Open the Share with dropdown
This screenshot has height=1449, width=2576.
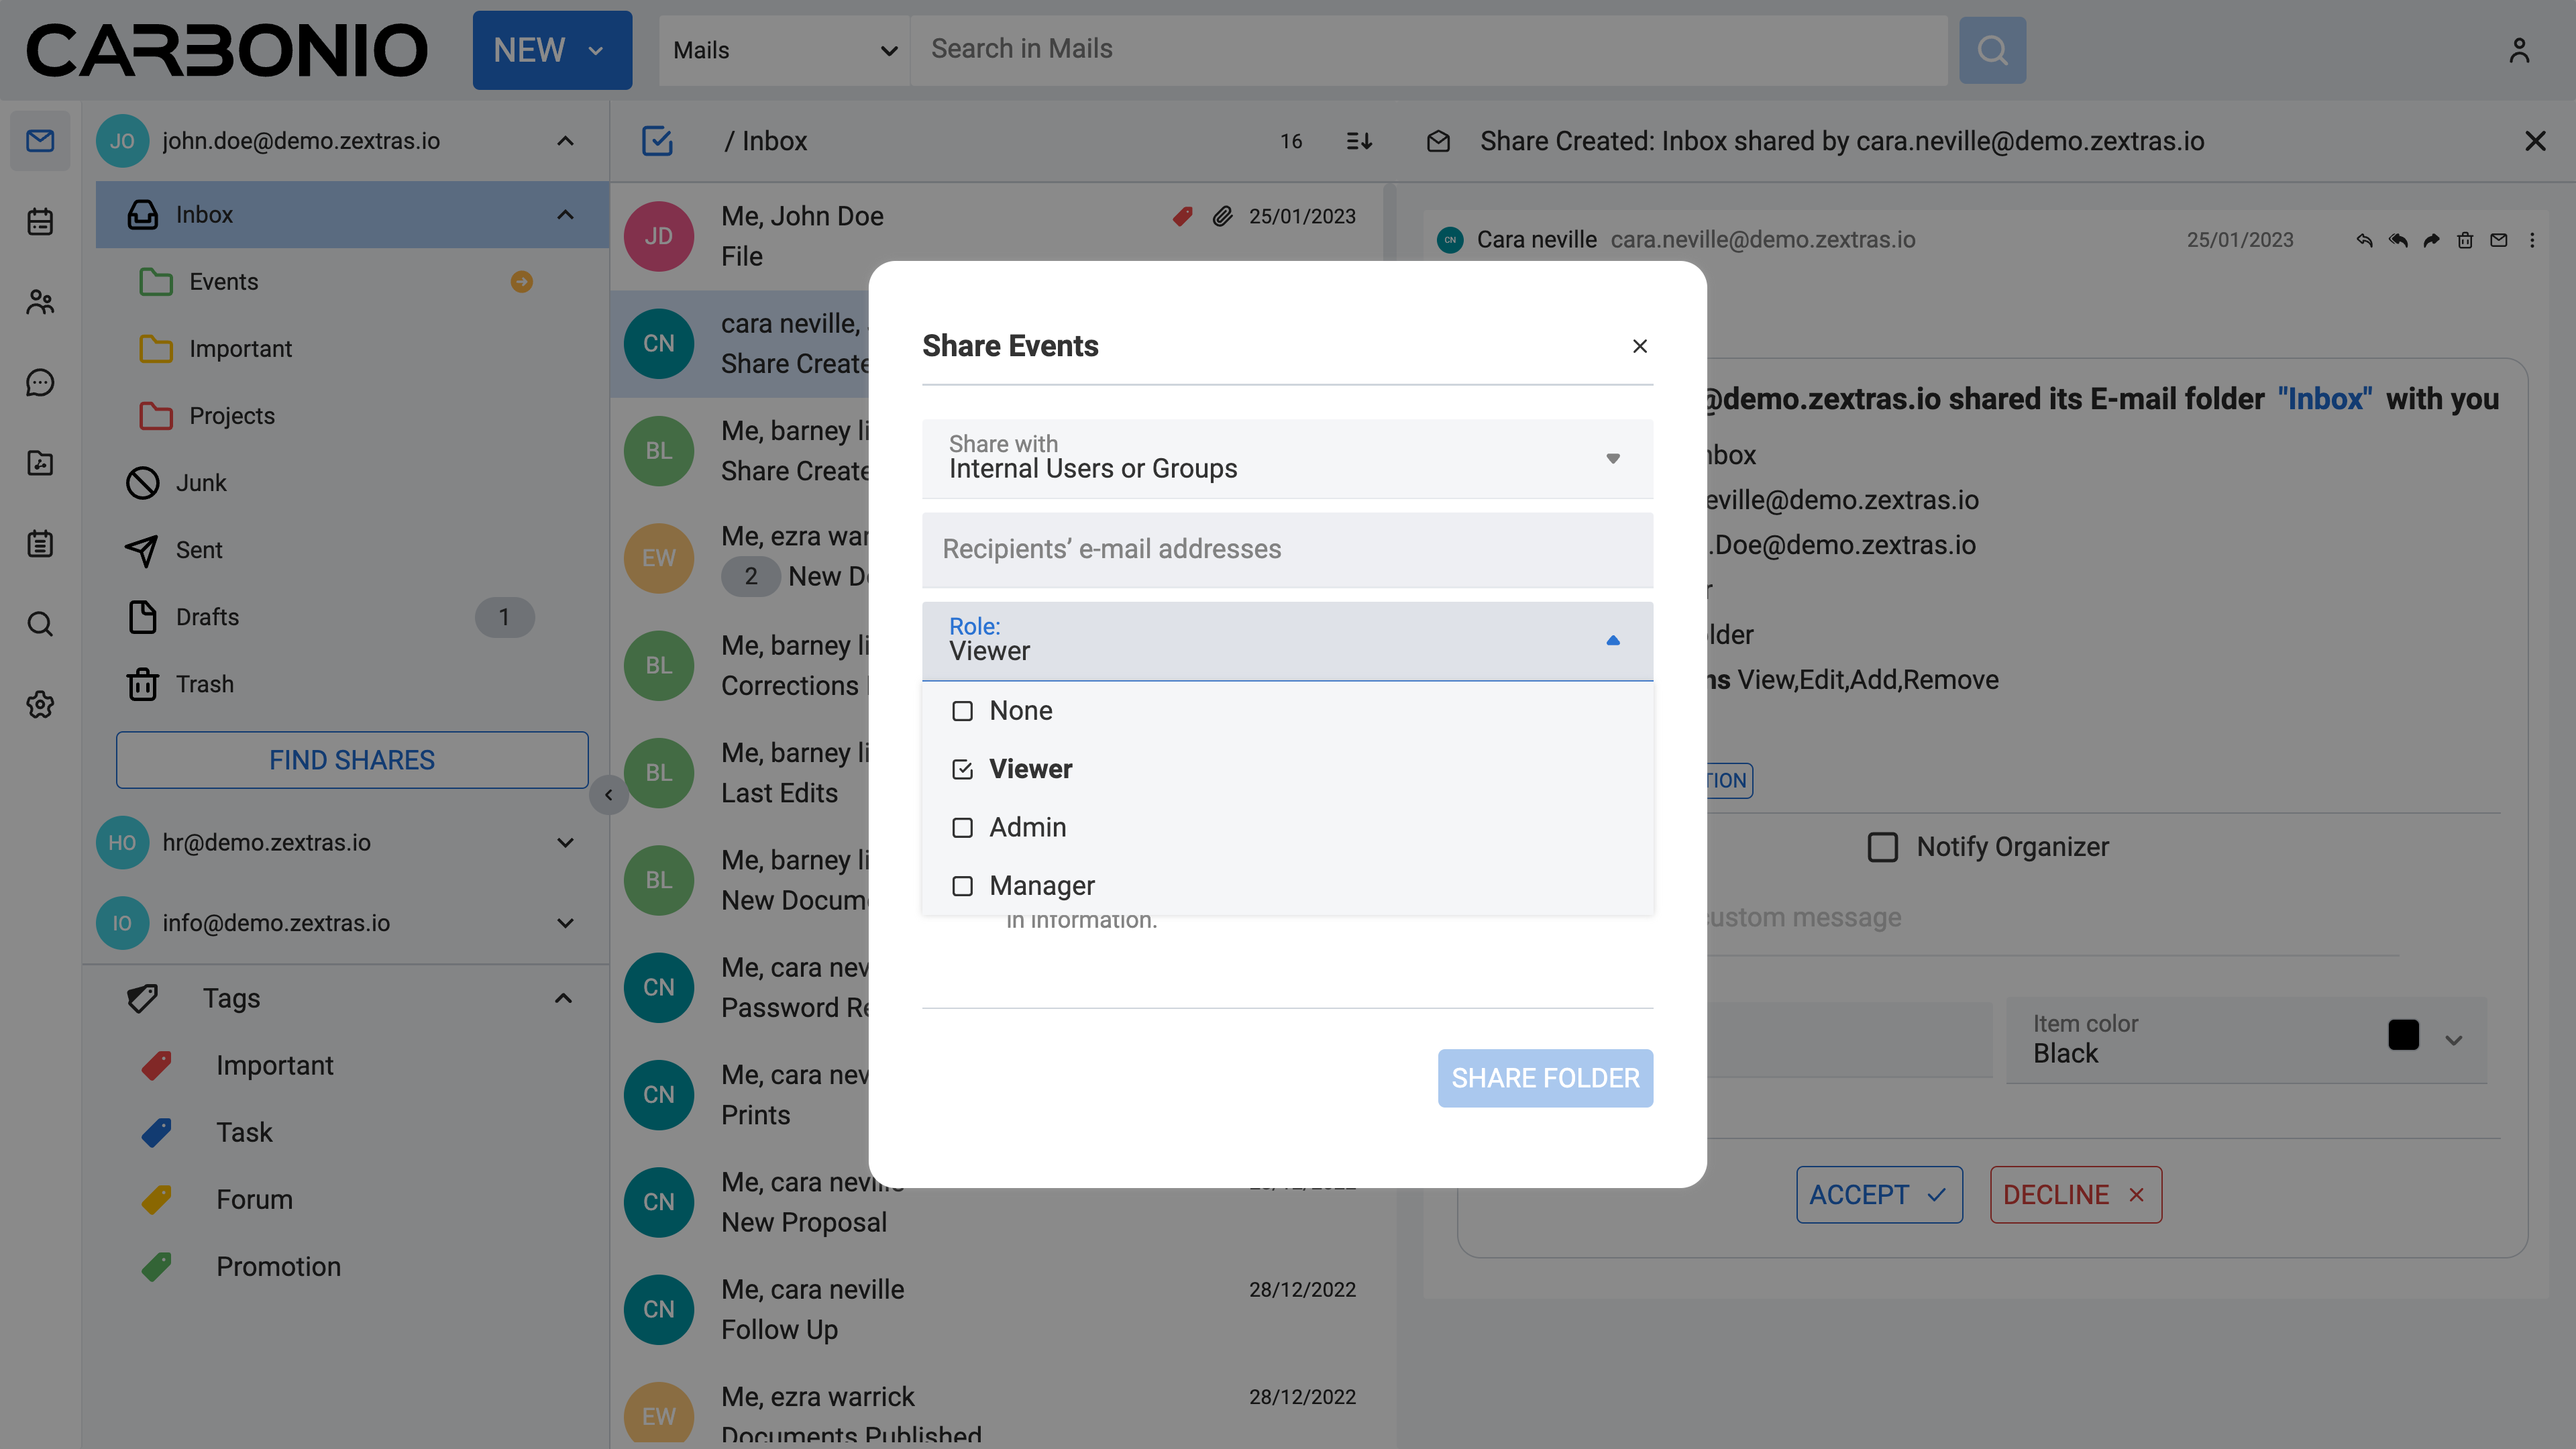[1286, 458]
